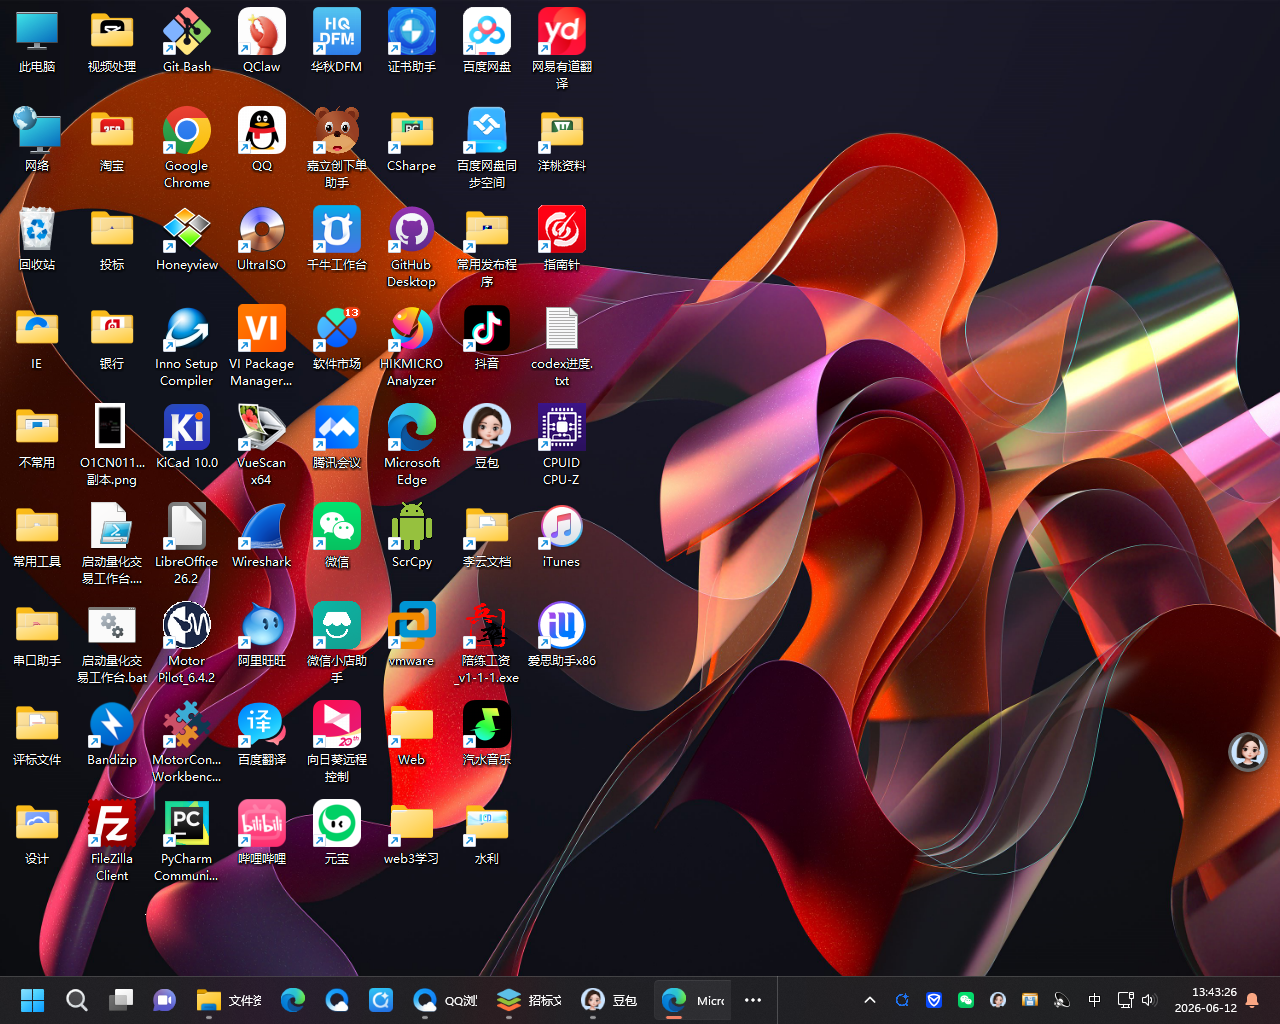The width and height of the screenshot is (1280, 1024).
Task: Activate the 豆包 taskbar window
Action: pyautogui.click(x=610, y=1000)
